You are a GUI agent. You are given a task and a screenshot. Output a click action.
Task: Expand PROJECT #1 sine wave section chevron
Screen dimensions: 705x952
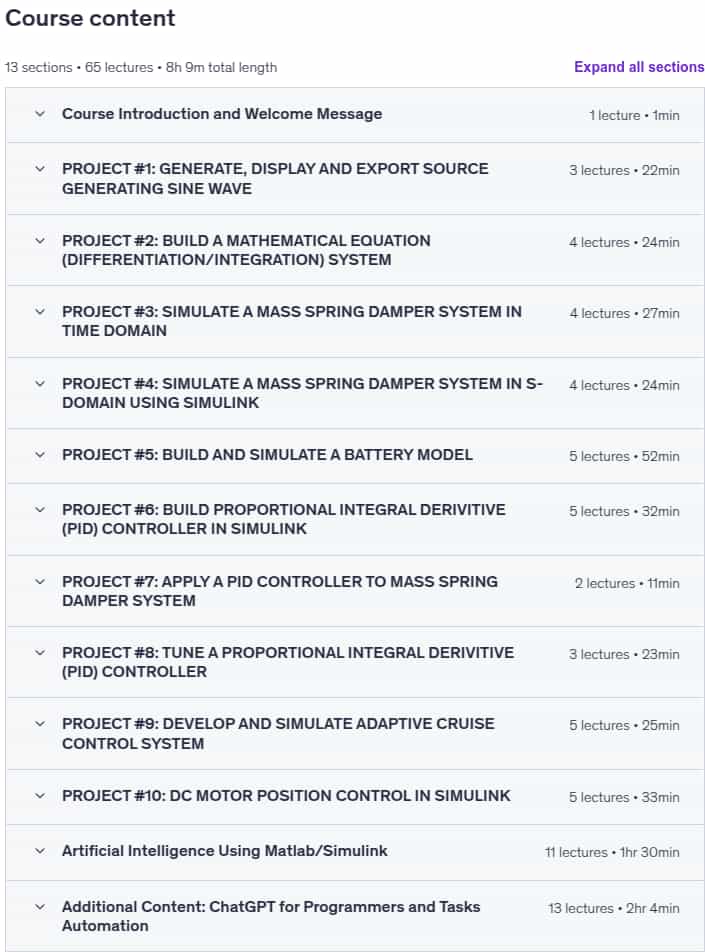point(40,168)
